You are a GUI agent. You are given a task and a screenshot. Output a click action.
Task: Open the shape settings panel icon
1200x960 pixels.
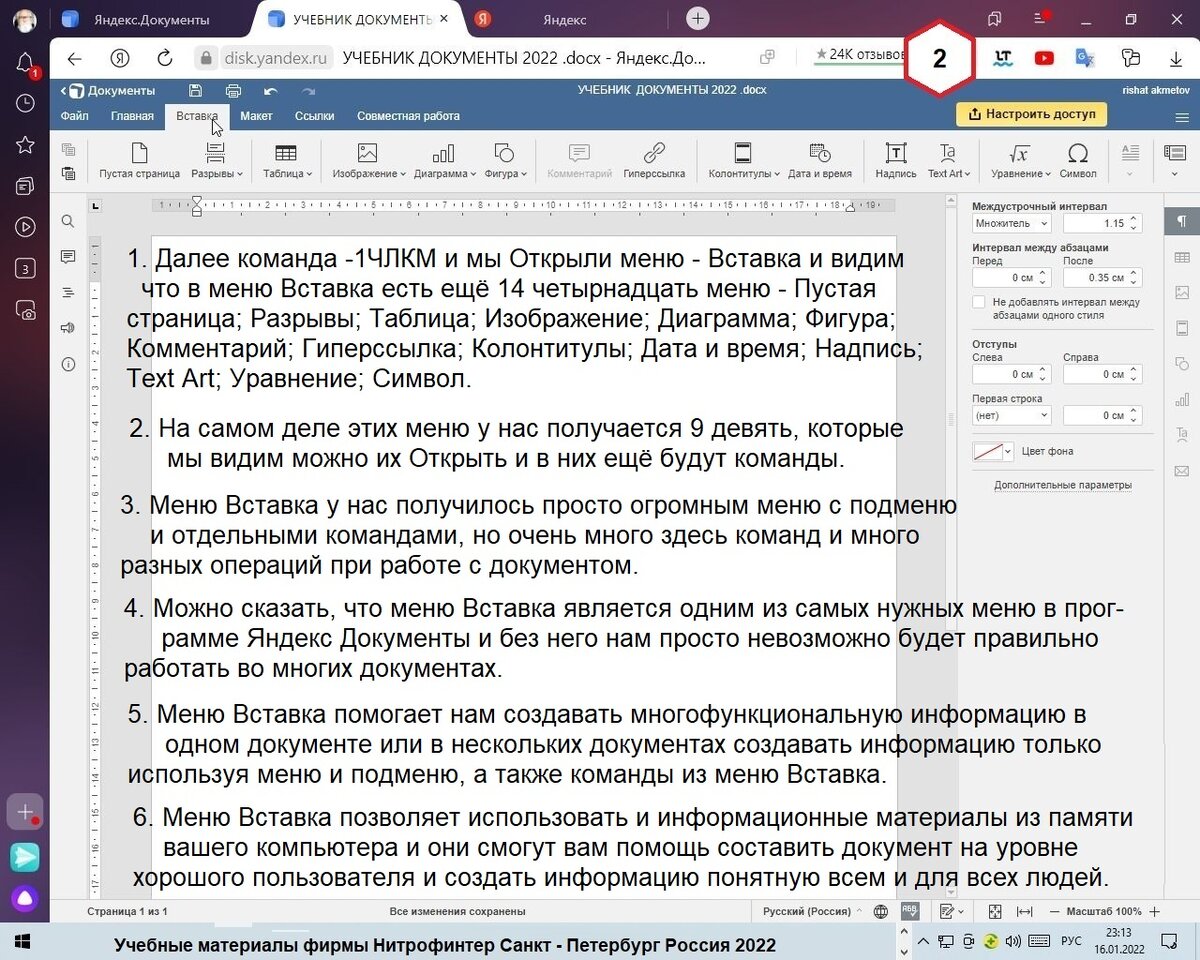1182,363
